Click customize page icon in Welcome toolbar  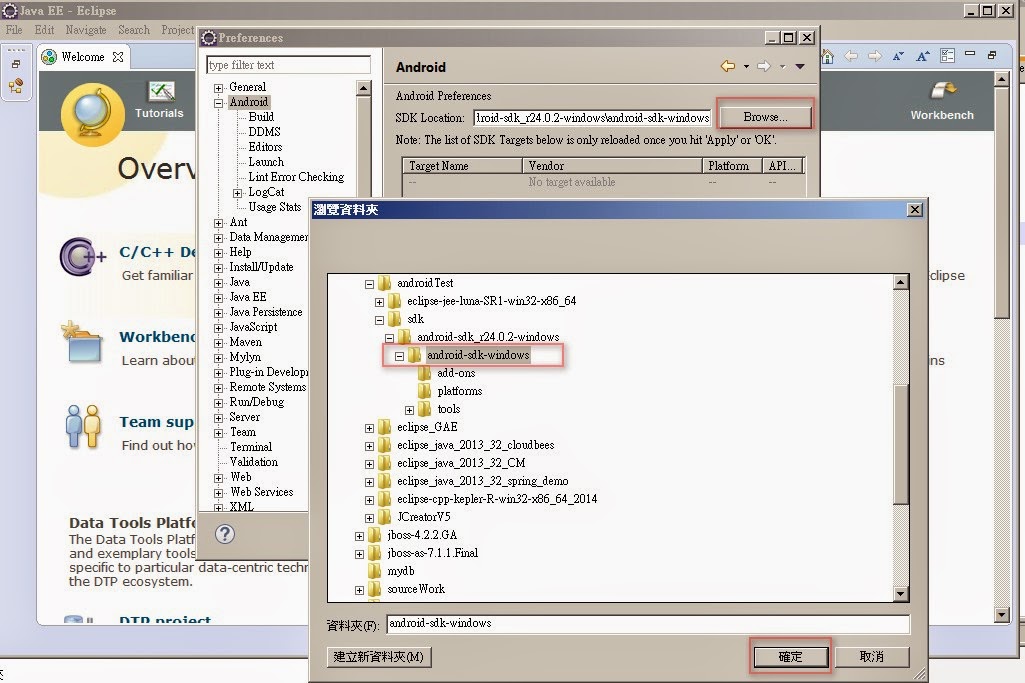coord(947,56)
